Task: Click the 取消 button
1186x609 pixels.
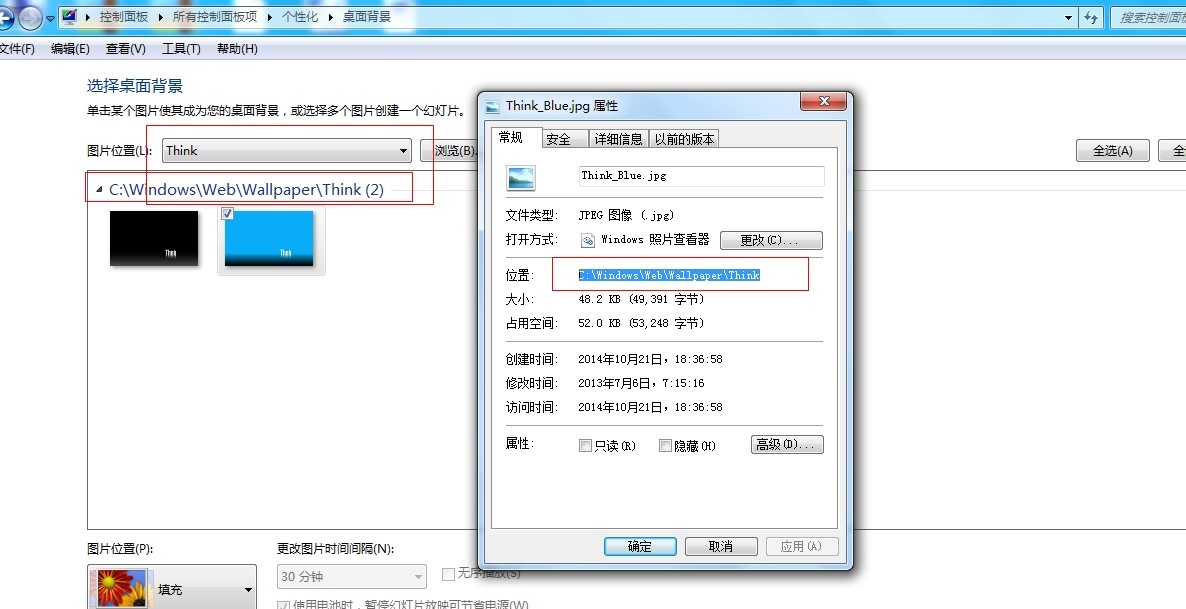Action: tap(721, 546)
